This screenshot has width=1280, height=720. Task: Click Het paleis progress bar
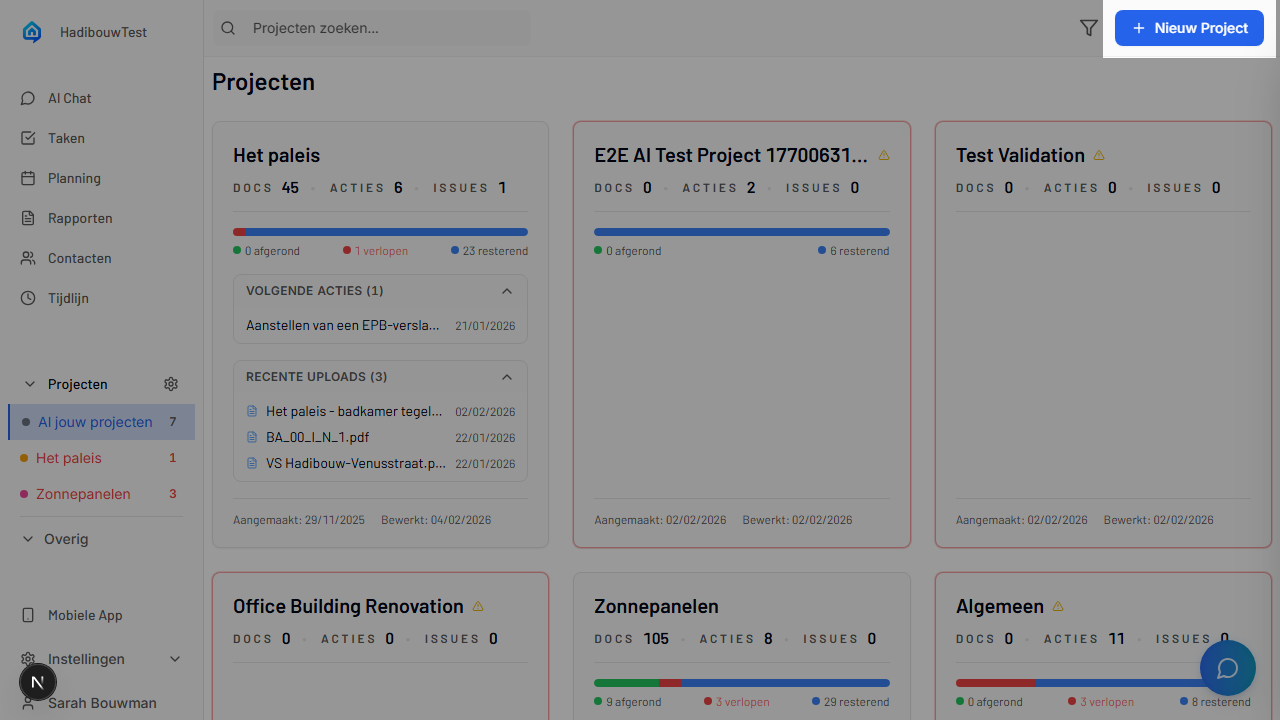coord(380,231)
